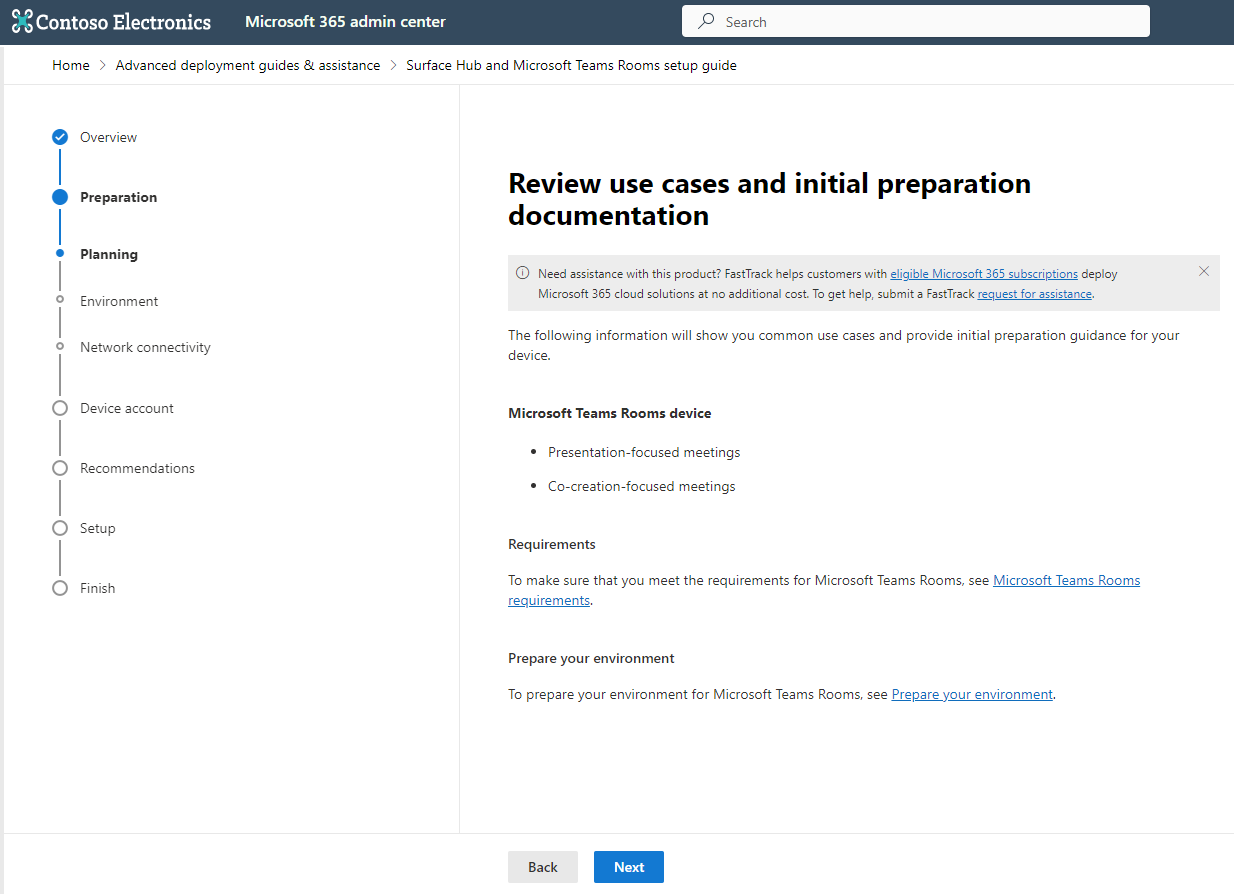Viewport: 1234px width, 894px height.
Task: Go to the Planning sub-step
Action: 109,254
